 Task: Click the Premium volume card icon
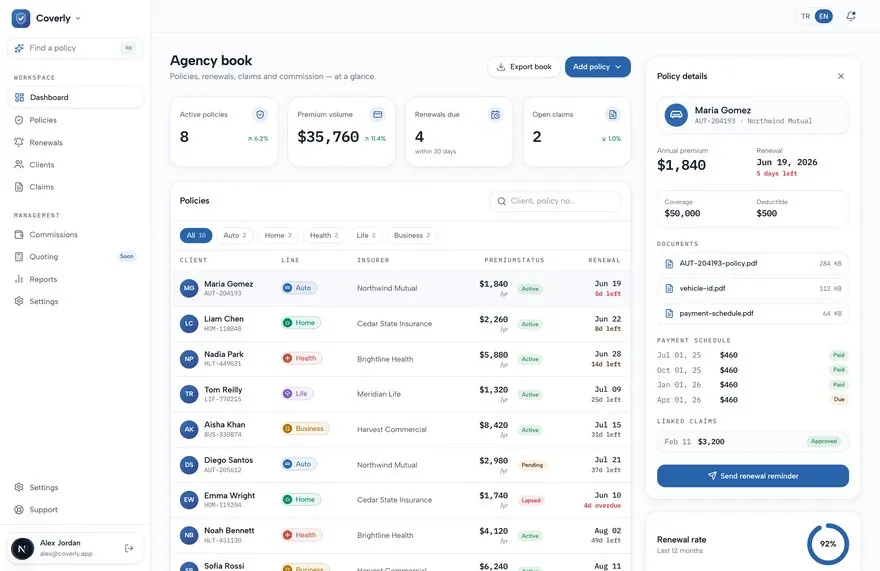(378, 115)
